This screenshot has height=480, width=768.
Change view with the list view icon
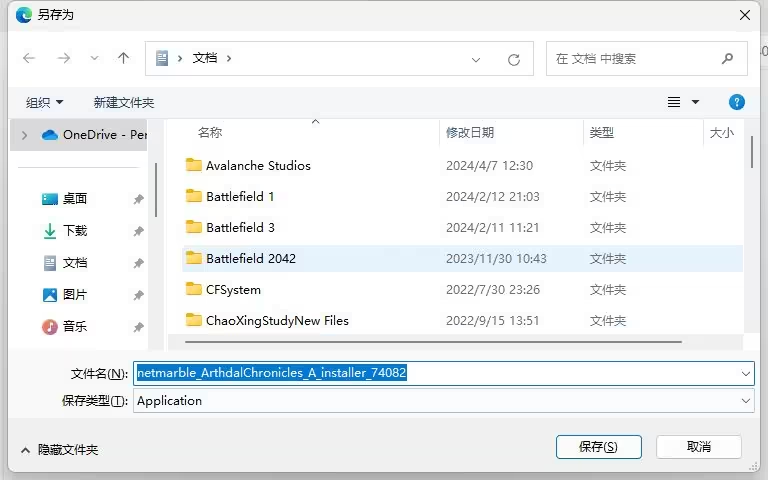click(x=674, y=102)
